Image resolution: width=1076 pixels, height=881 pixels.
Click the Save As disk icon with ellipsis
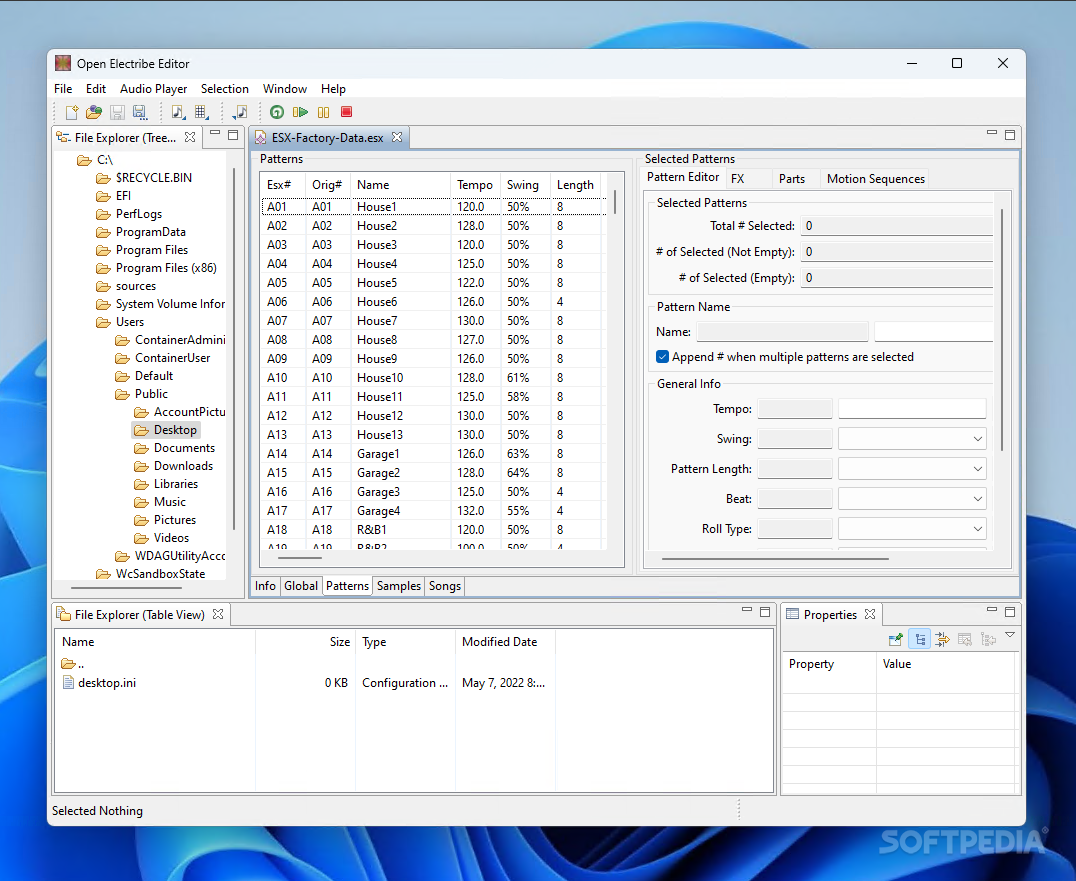click(x=140, y=112)
